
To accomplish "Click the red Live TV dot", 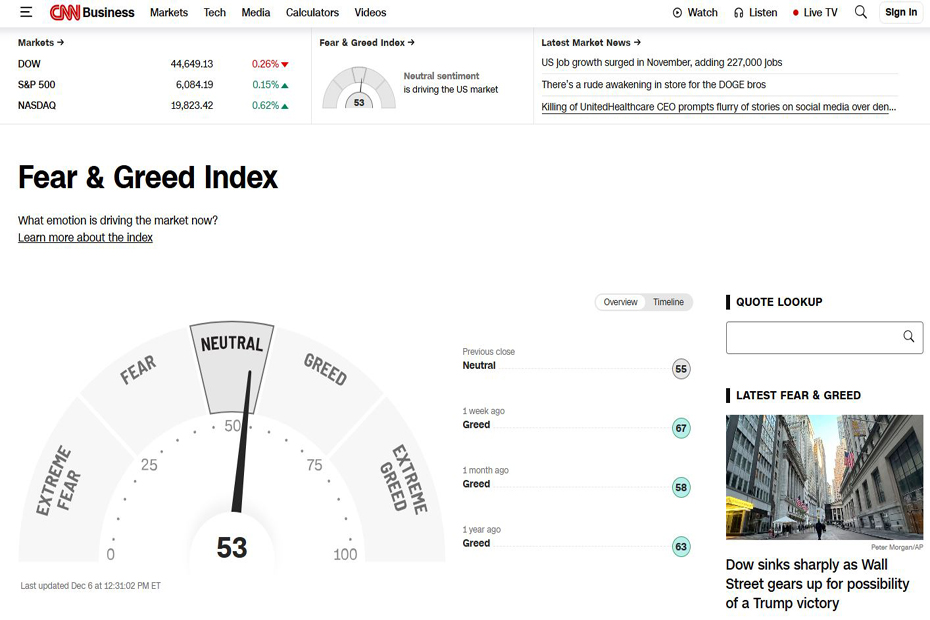I will point(795,12).
